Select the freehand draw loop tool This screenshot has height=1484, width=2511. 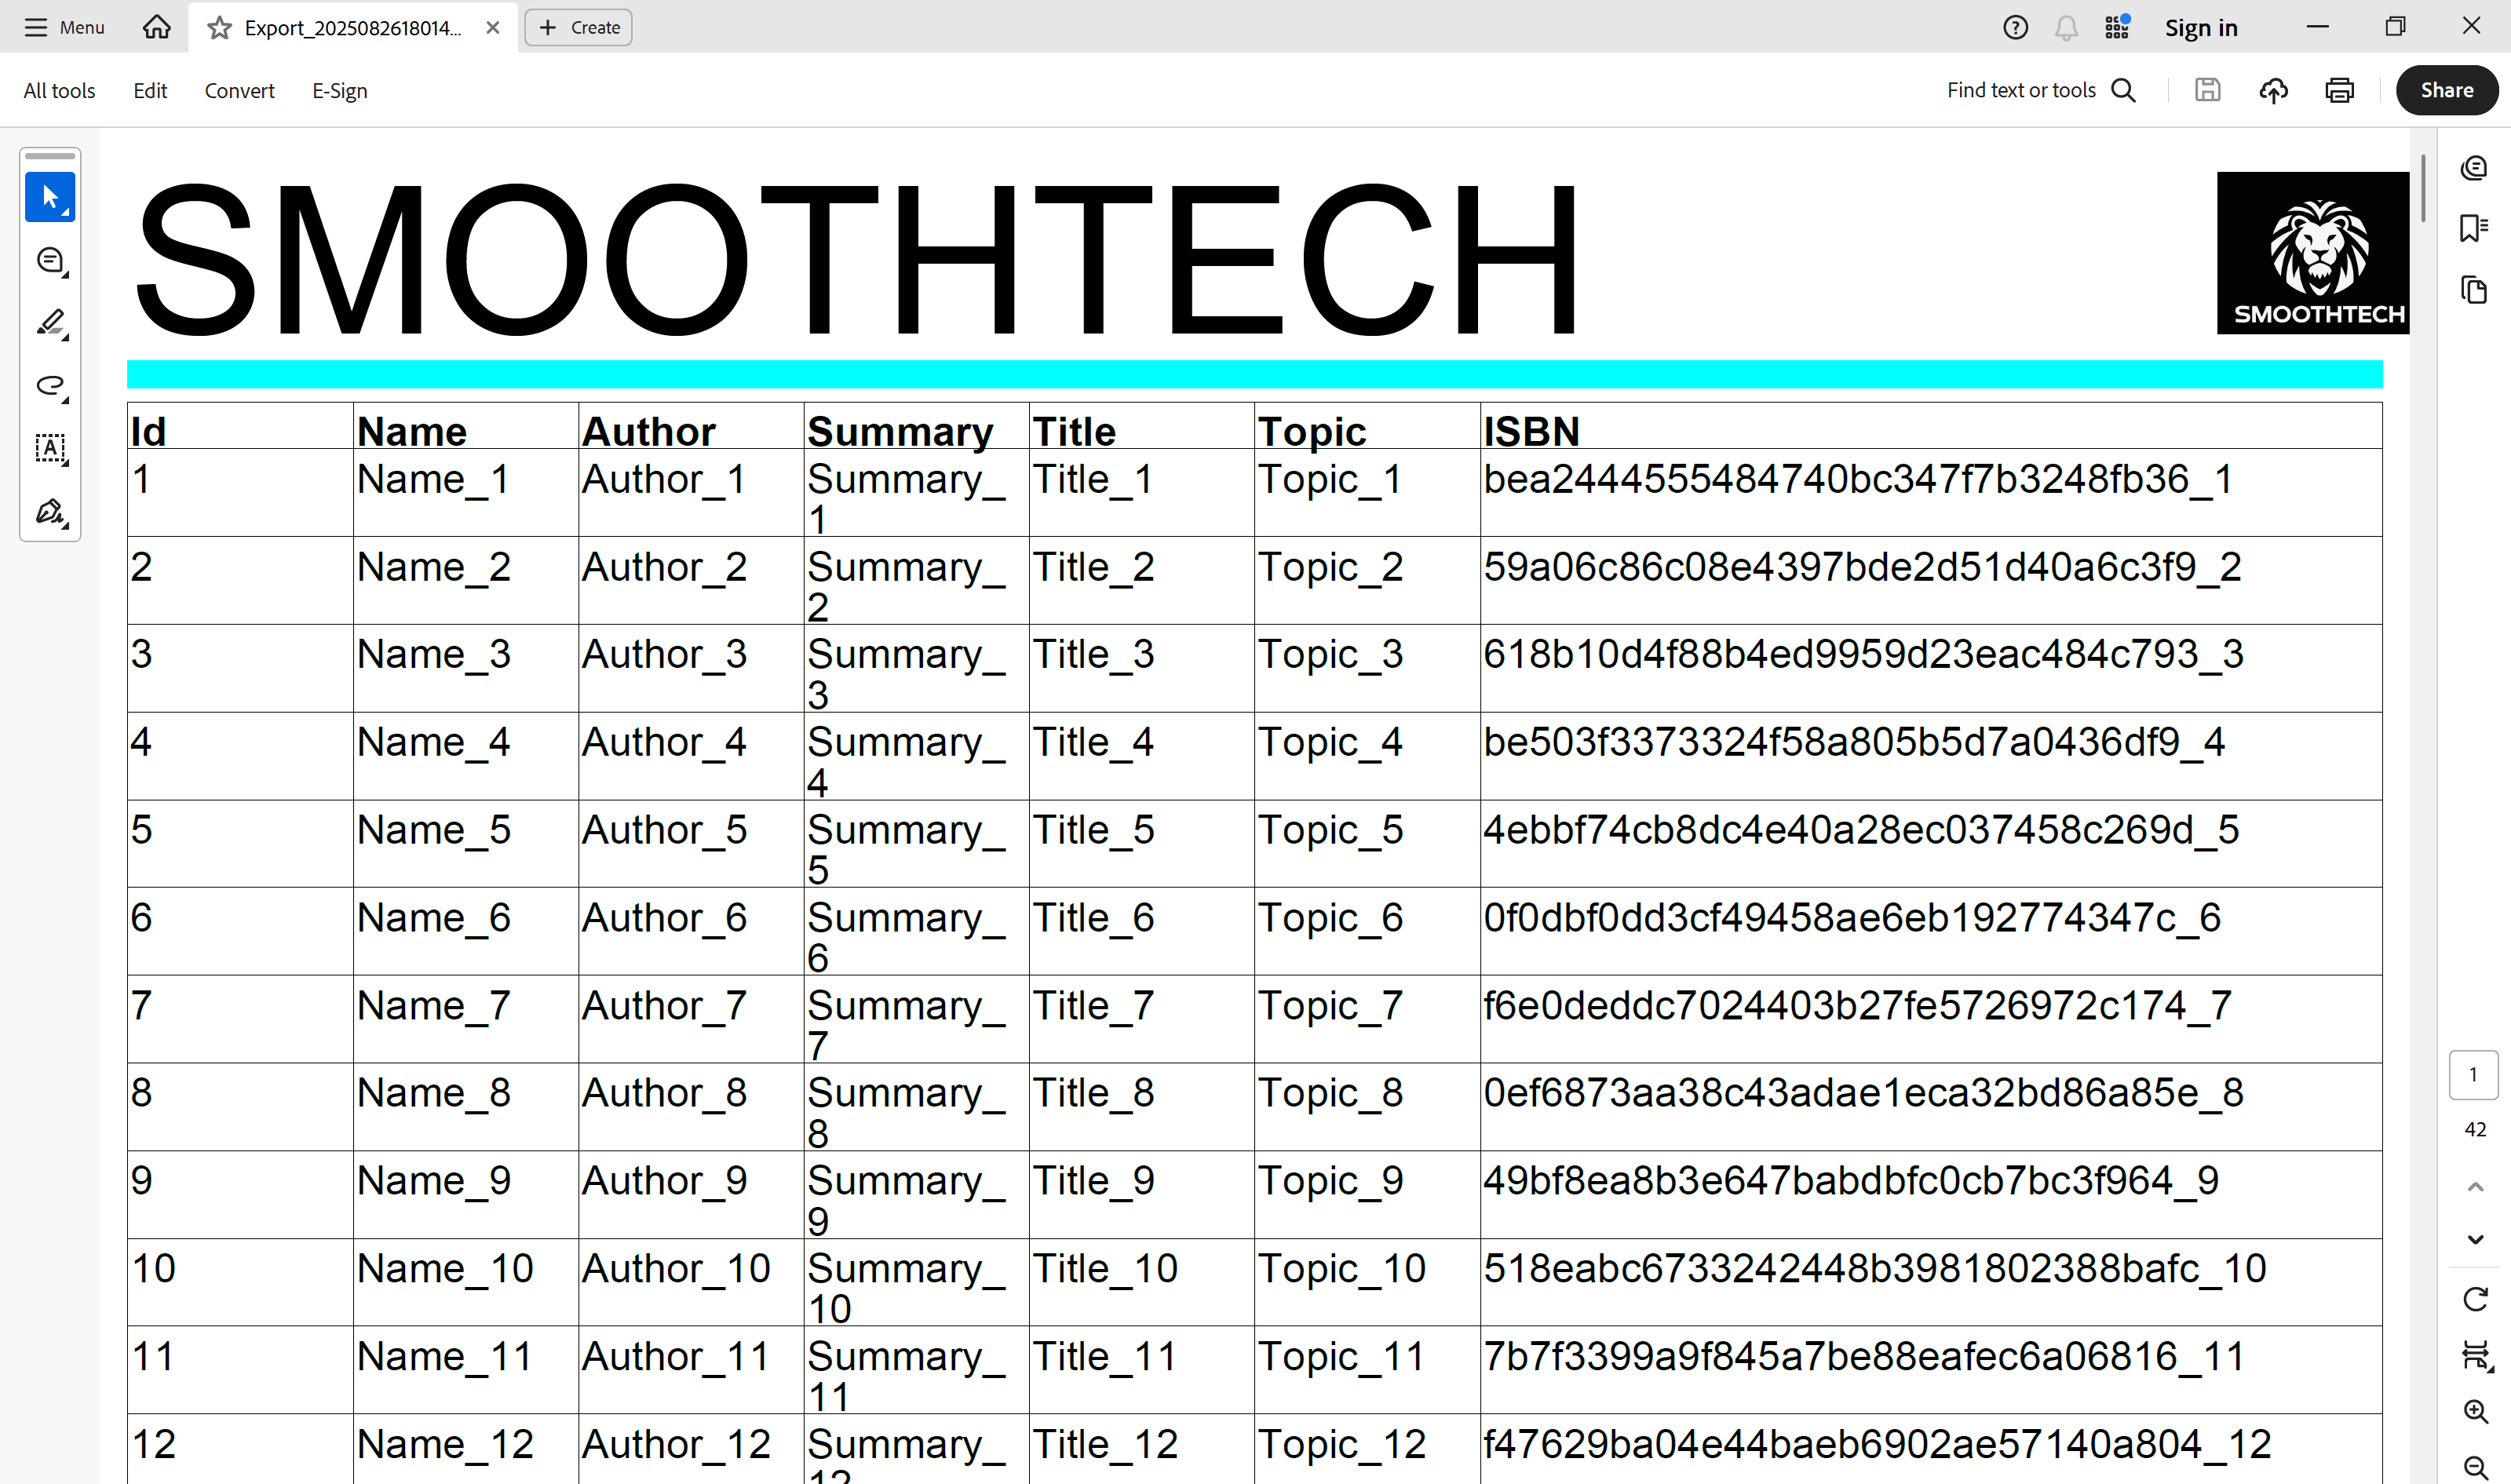click(x=50, y=386)
